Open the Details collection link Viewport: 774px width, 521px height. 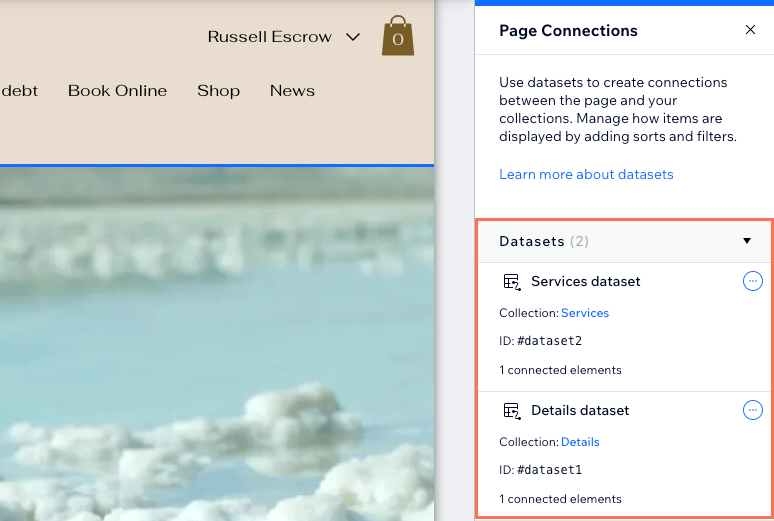[x=580, y=442]
